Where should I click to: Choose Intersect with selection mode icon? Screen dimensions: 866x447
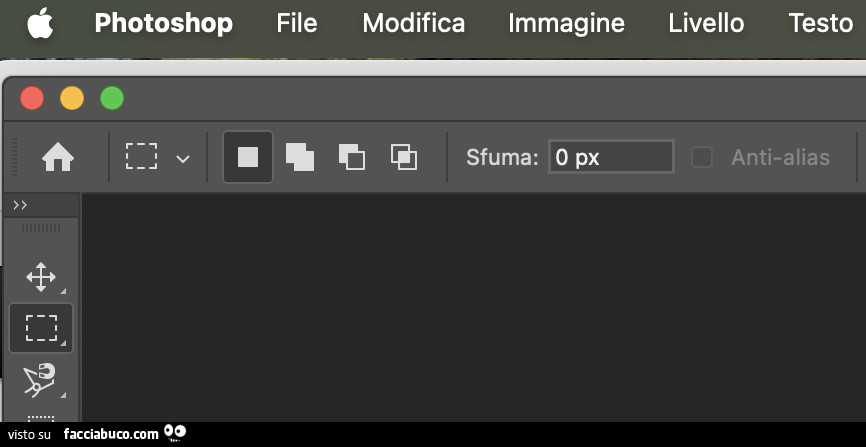pyautogui.click(x=404, y=157)
